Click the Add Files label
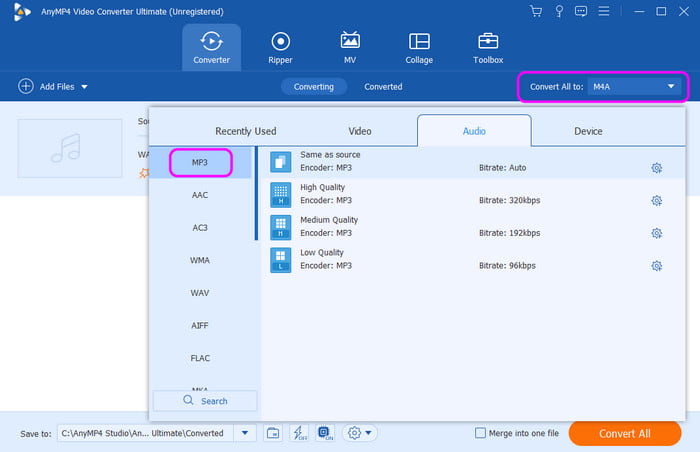 click(57, 87)
